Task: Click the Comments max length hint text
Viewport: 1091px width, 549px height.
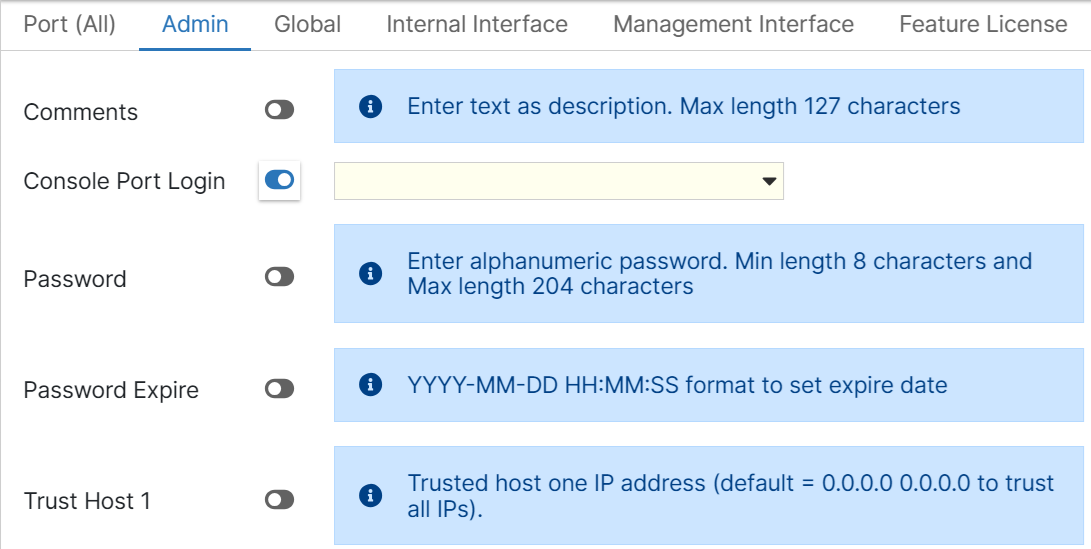Action: tap(684, 106)
